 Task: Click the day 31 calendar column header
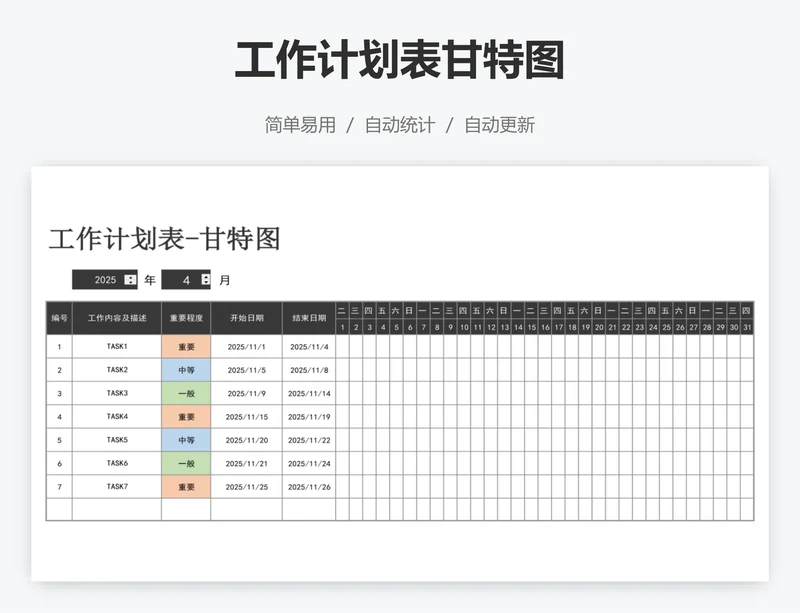coord(749,325)
